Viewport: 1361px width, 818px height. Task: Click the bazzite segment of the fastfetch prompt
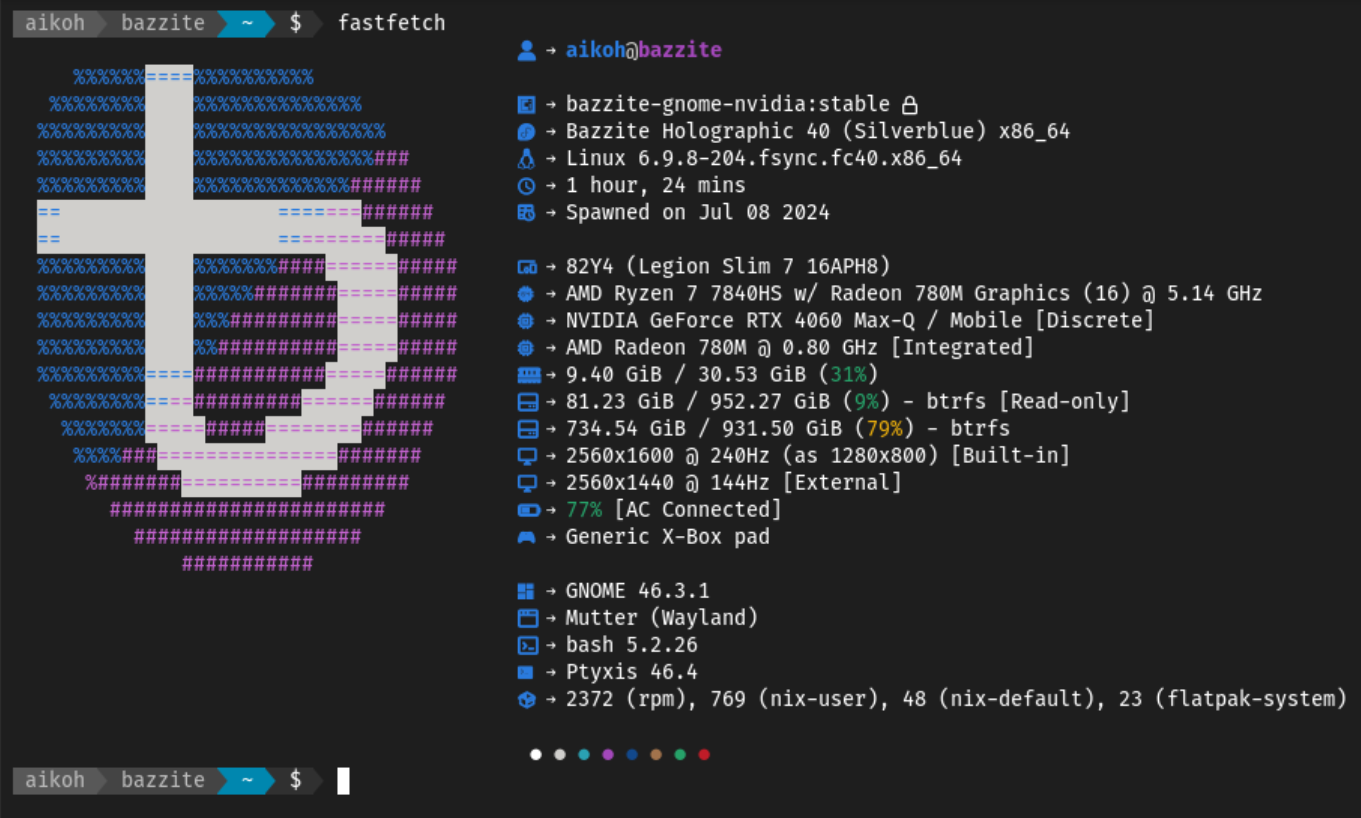click(x=163, y=23)
